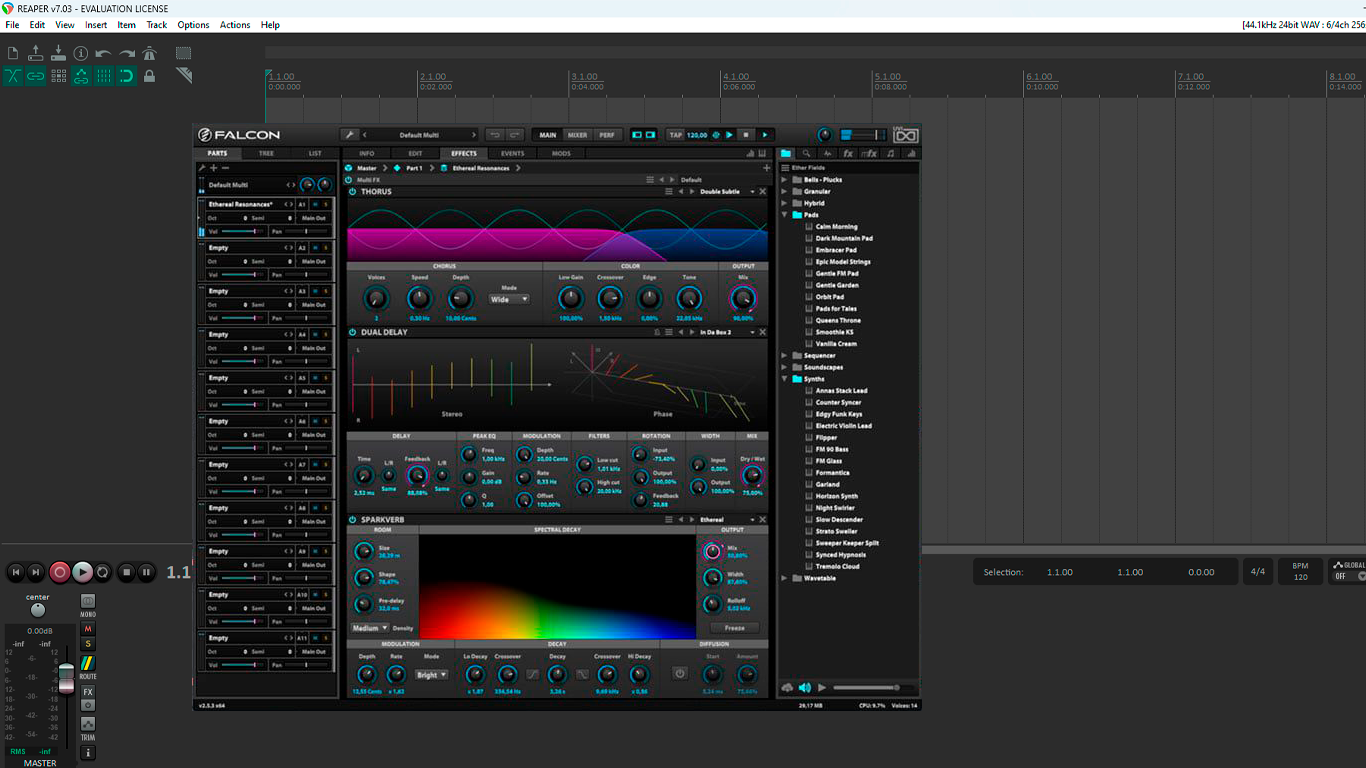This screenshot has width=1366, height=768.
Task: Toggle item grouping link icon
Action: pos(36,76)
